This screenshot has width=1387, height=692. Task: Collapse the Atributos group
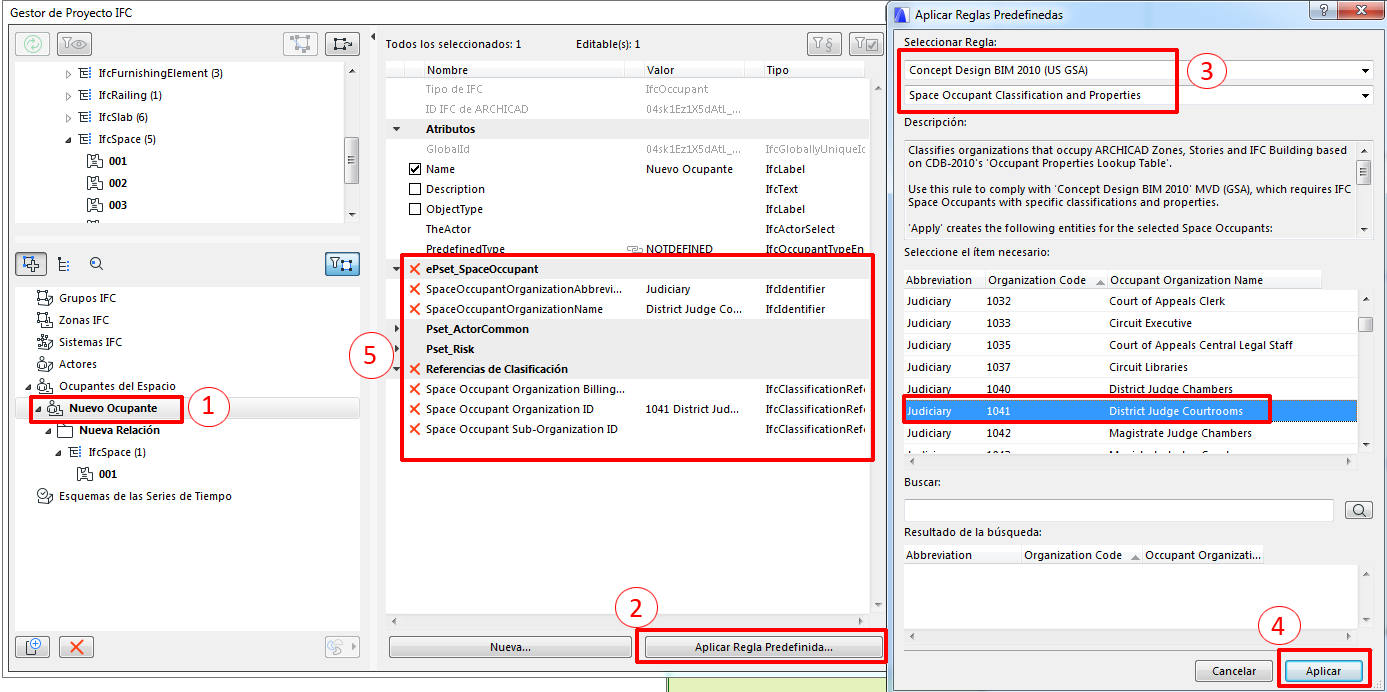[397, 129]
